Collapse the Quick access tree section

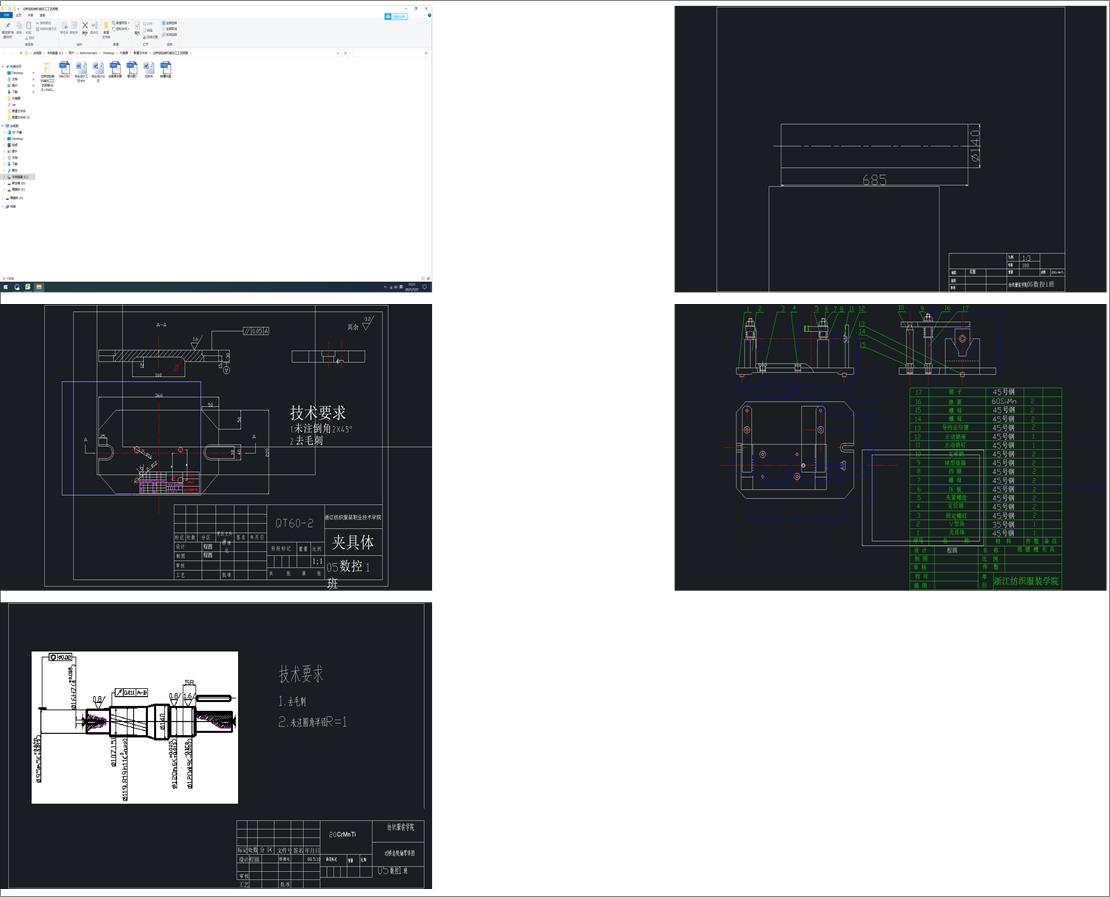click(x=3, y=66)
